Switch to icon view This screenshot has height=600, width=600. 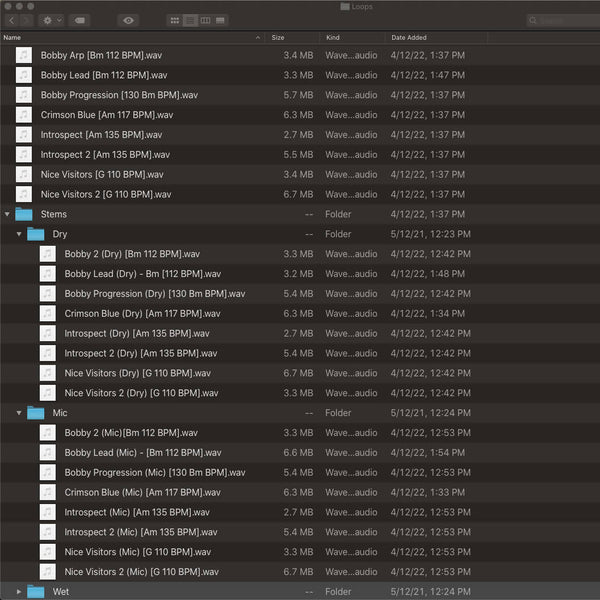175,20
